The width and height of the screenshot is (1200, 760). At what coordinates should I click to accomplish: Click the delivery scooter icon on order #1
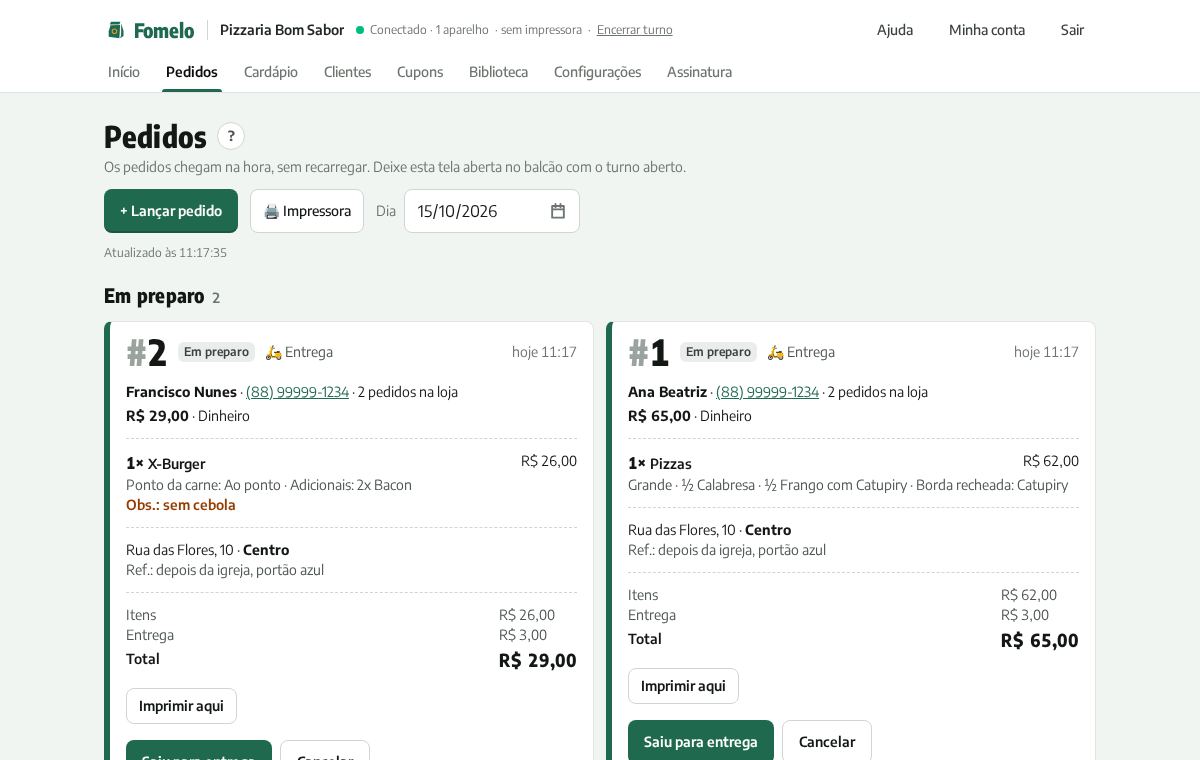(x=776, y=352)
